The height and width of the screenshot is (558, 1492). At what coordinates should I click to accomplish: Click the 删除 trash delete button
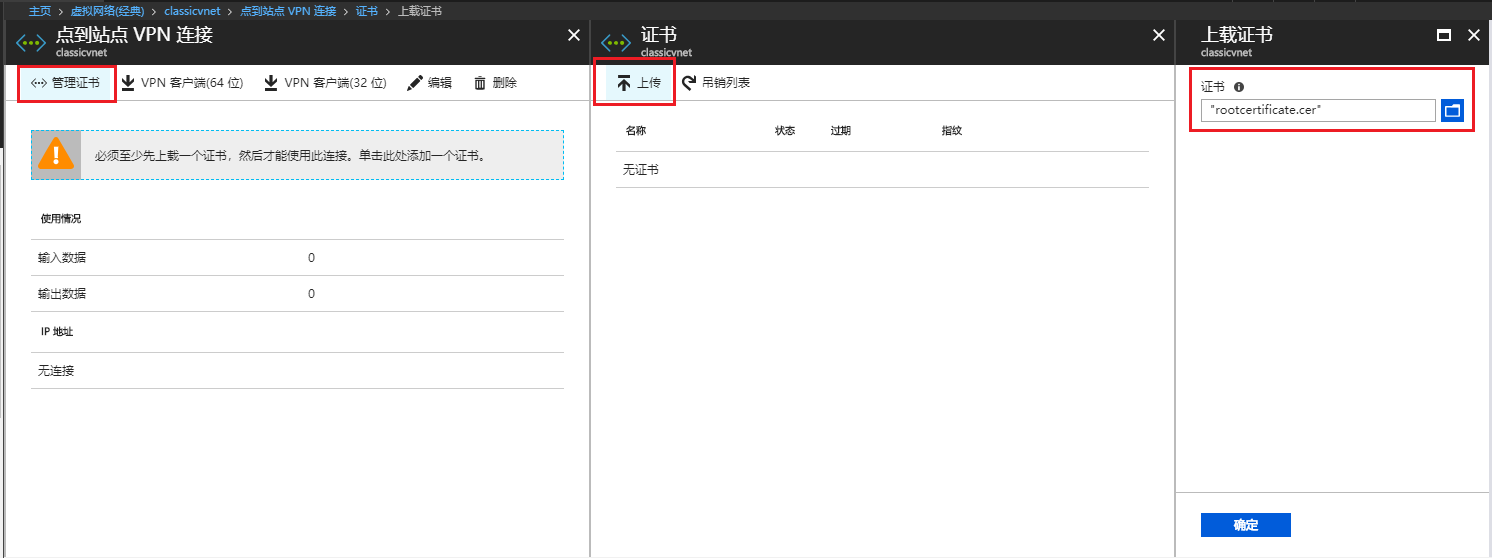[495, 83]
